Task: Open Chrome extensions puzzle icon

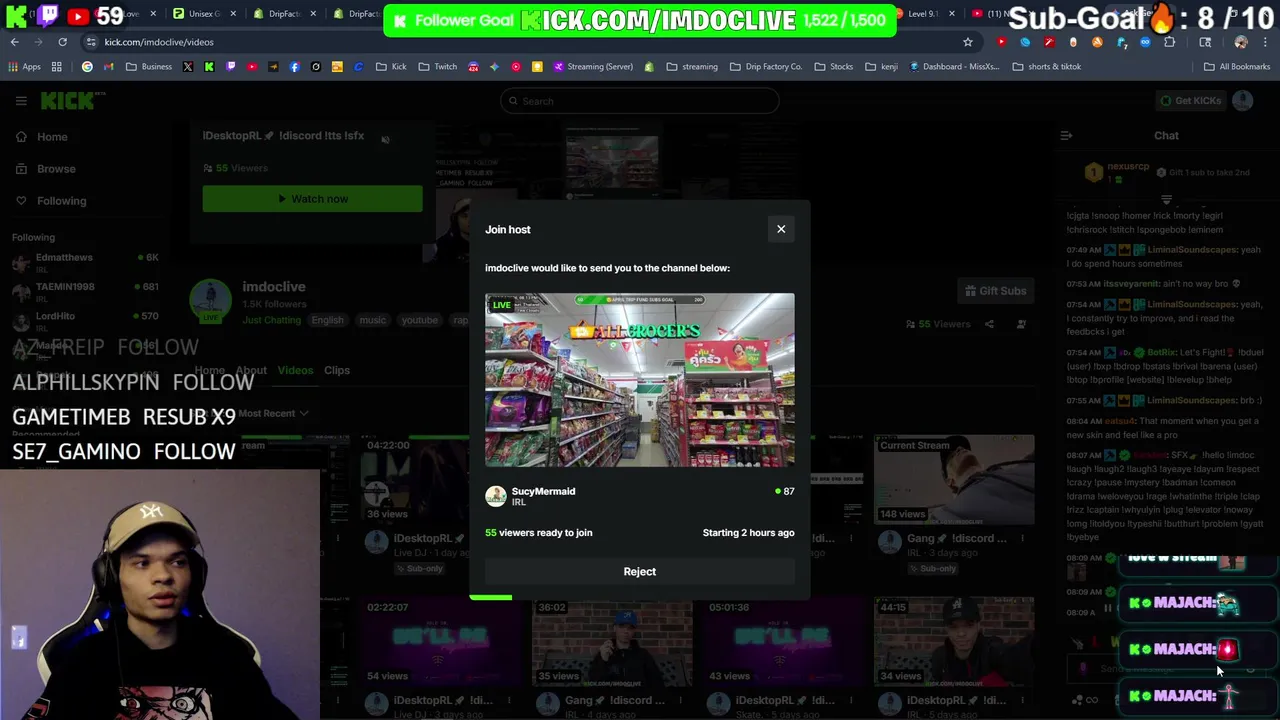Action: [1169, 42]
